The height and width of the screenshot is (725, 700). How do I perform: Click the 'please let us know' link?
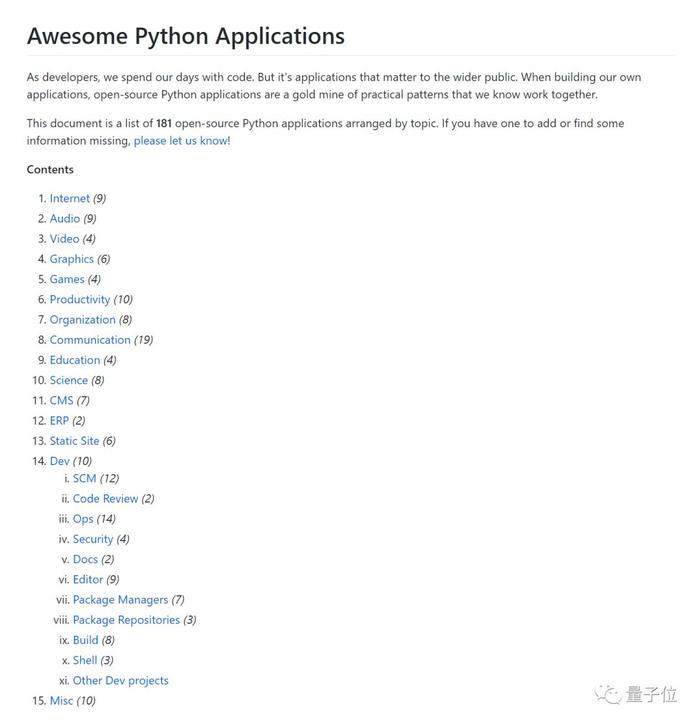point(180,141)
